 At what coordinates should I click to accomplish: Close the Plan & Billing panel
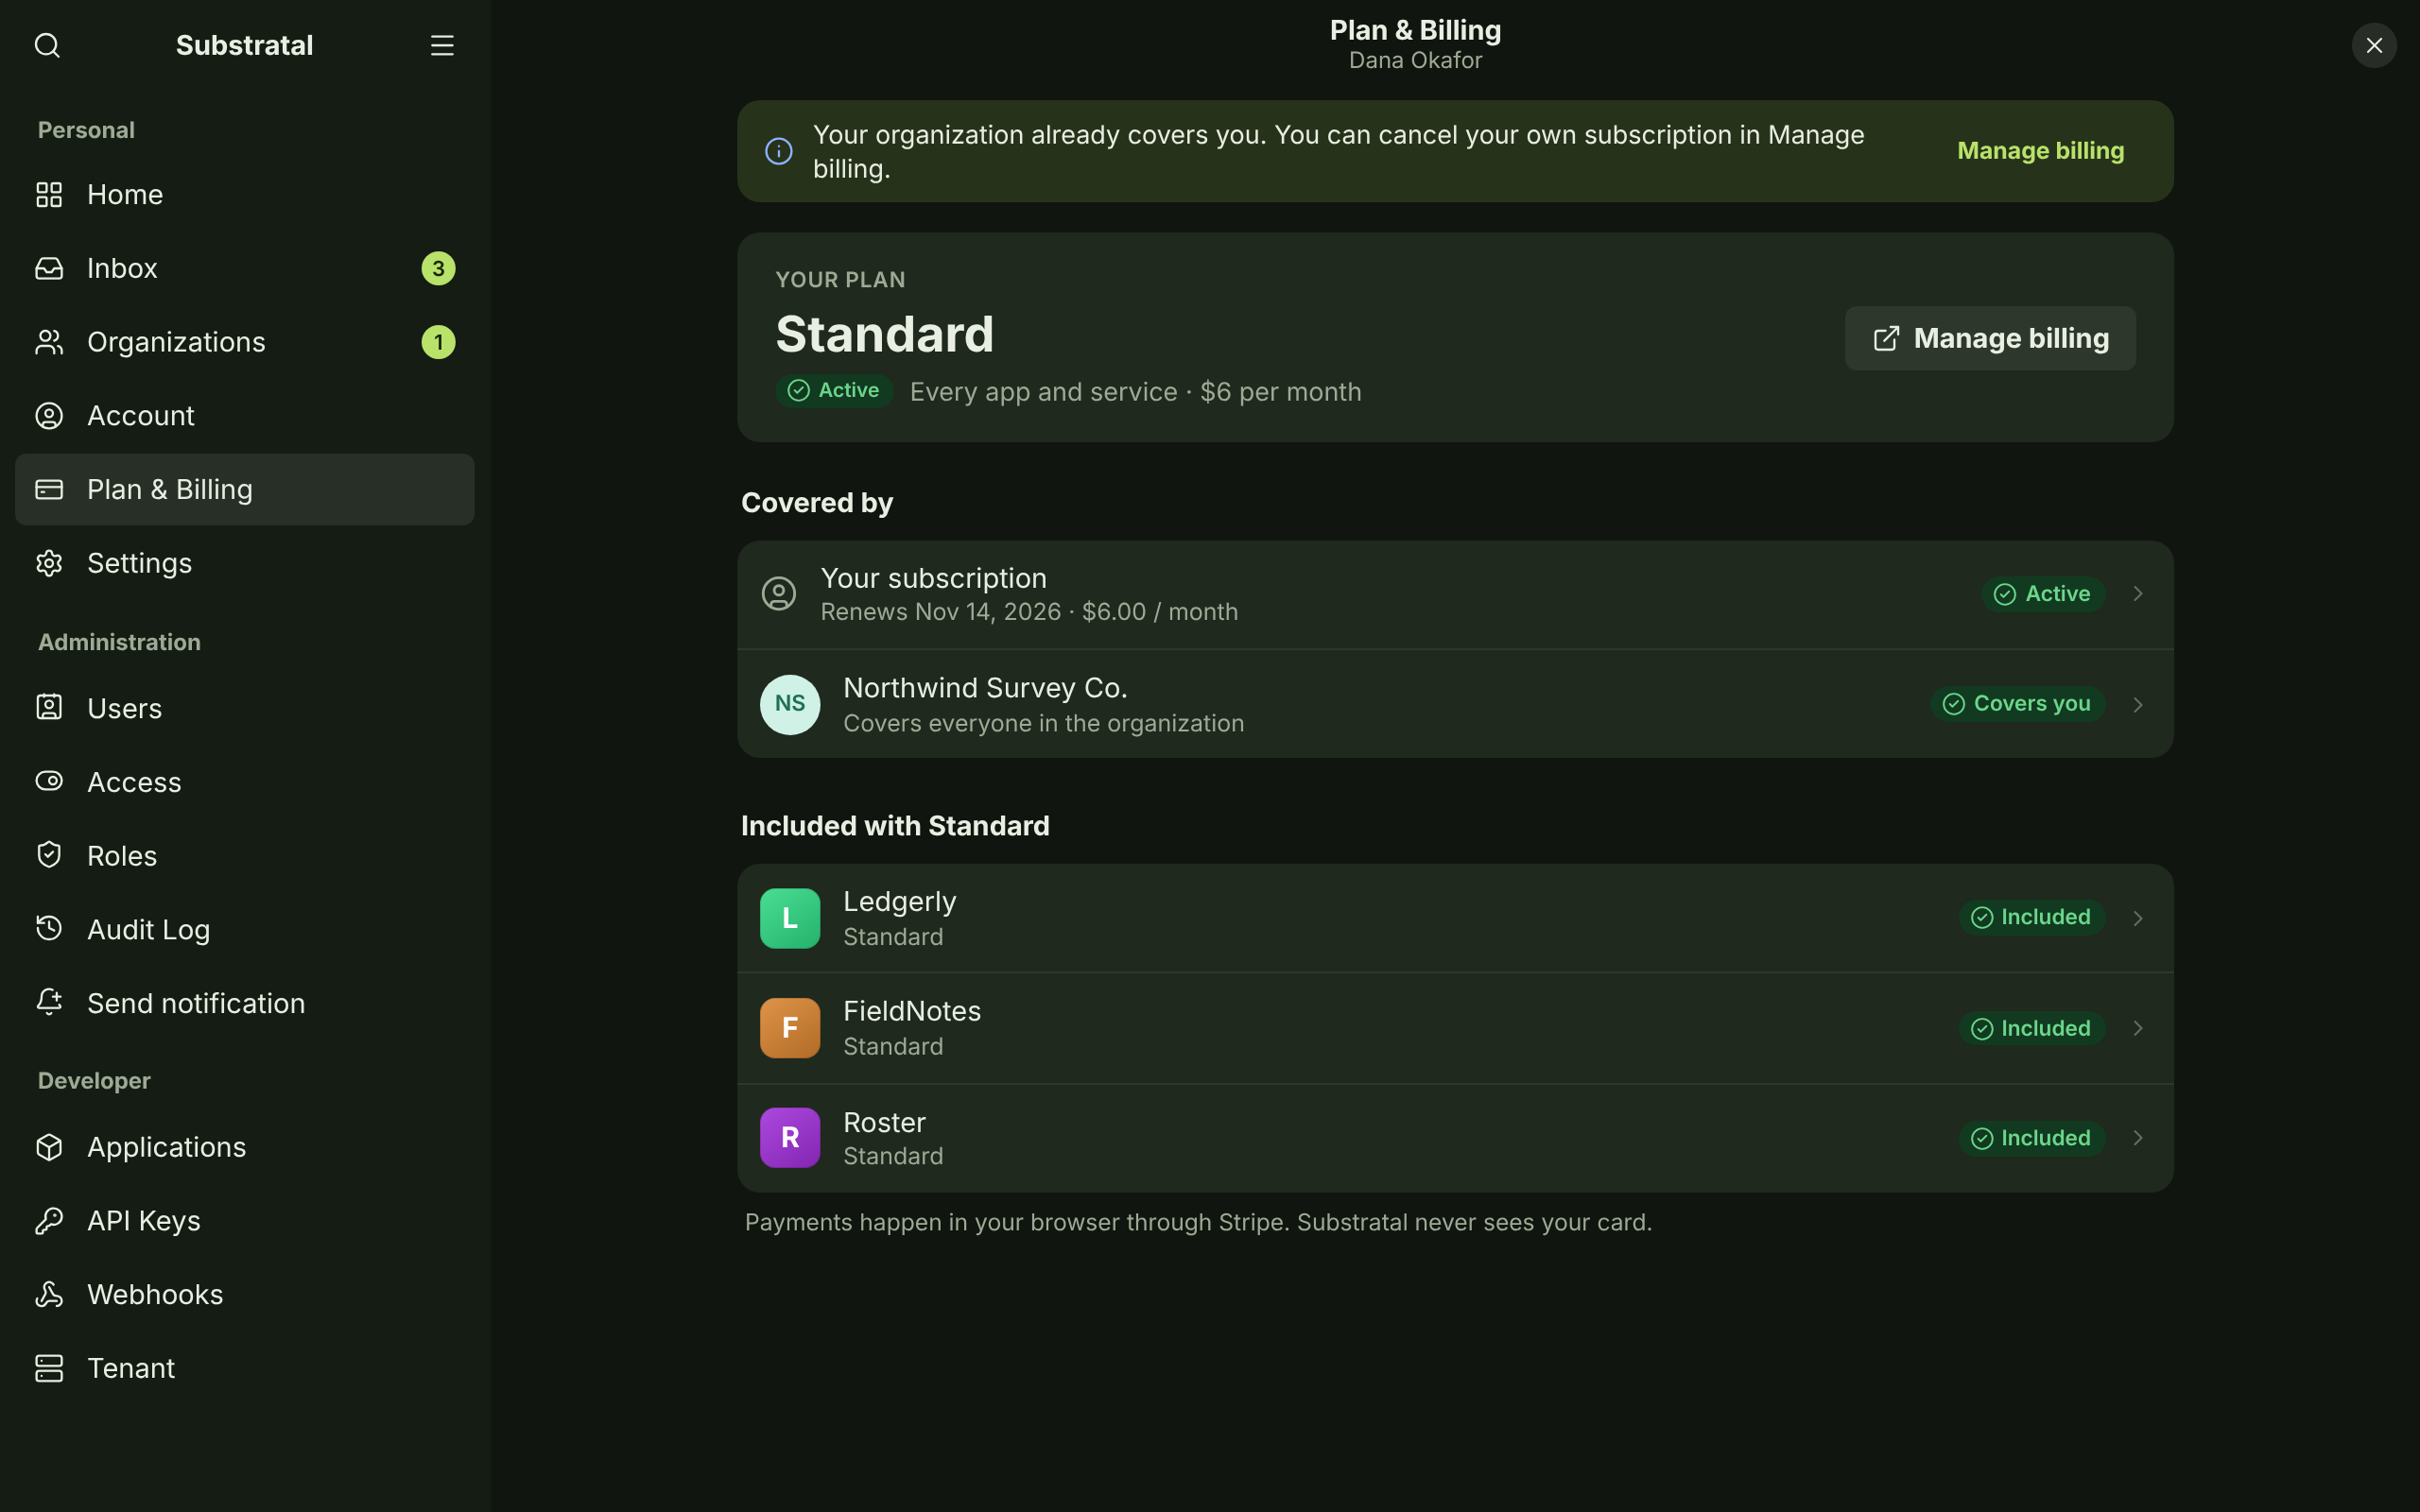(2374, 45)
